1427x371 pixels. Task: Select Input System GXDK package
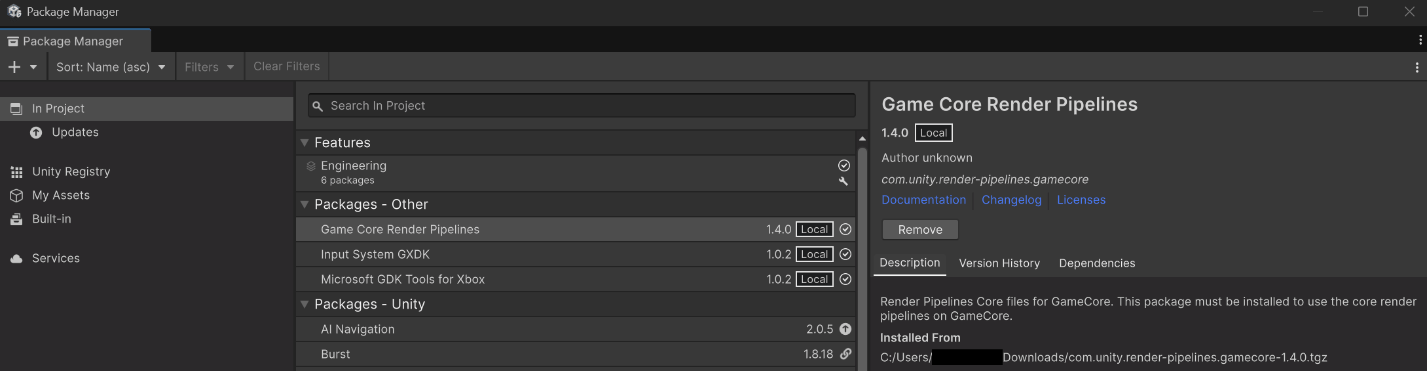576,254
